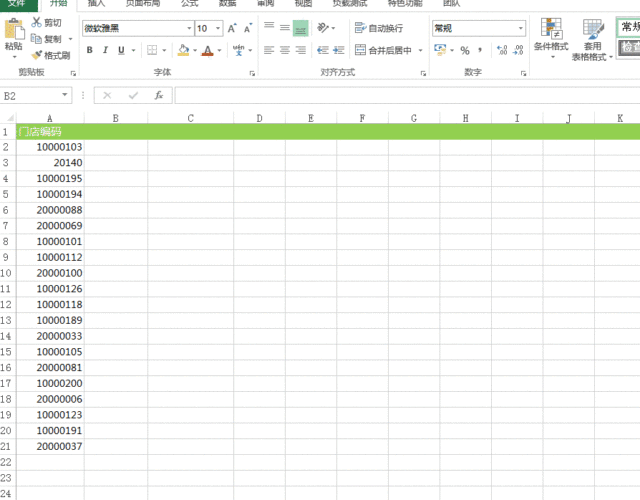Toggle bottom align button

(x=300, y=28)
